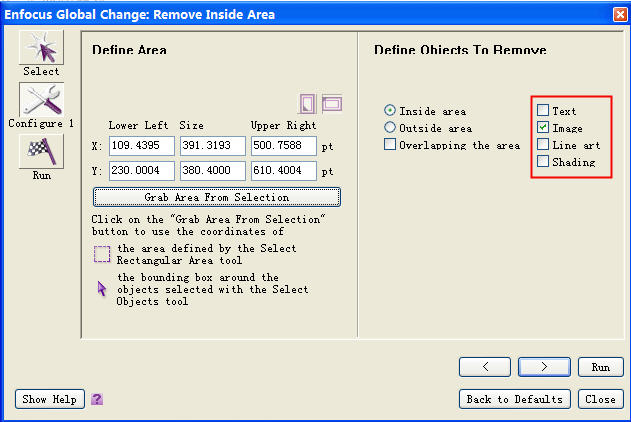631x422 pixels.
Task: Click the Upper Right Y field 610.4004
Action: tap(284, 171)
